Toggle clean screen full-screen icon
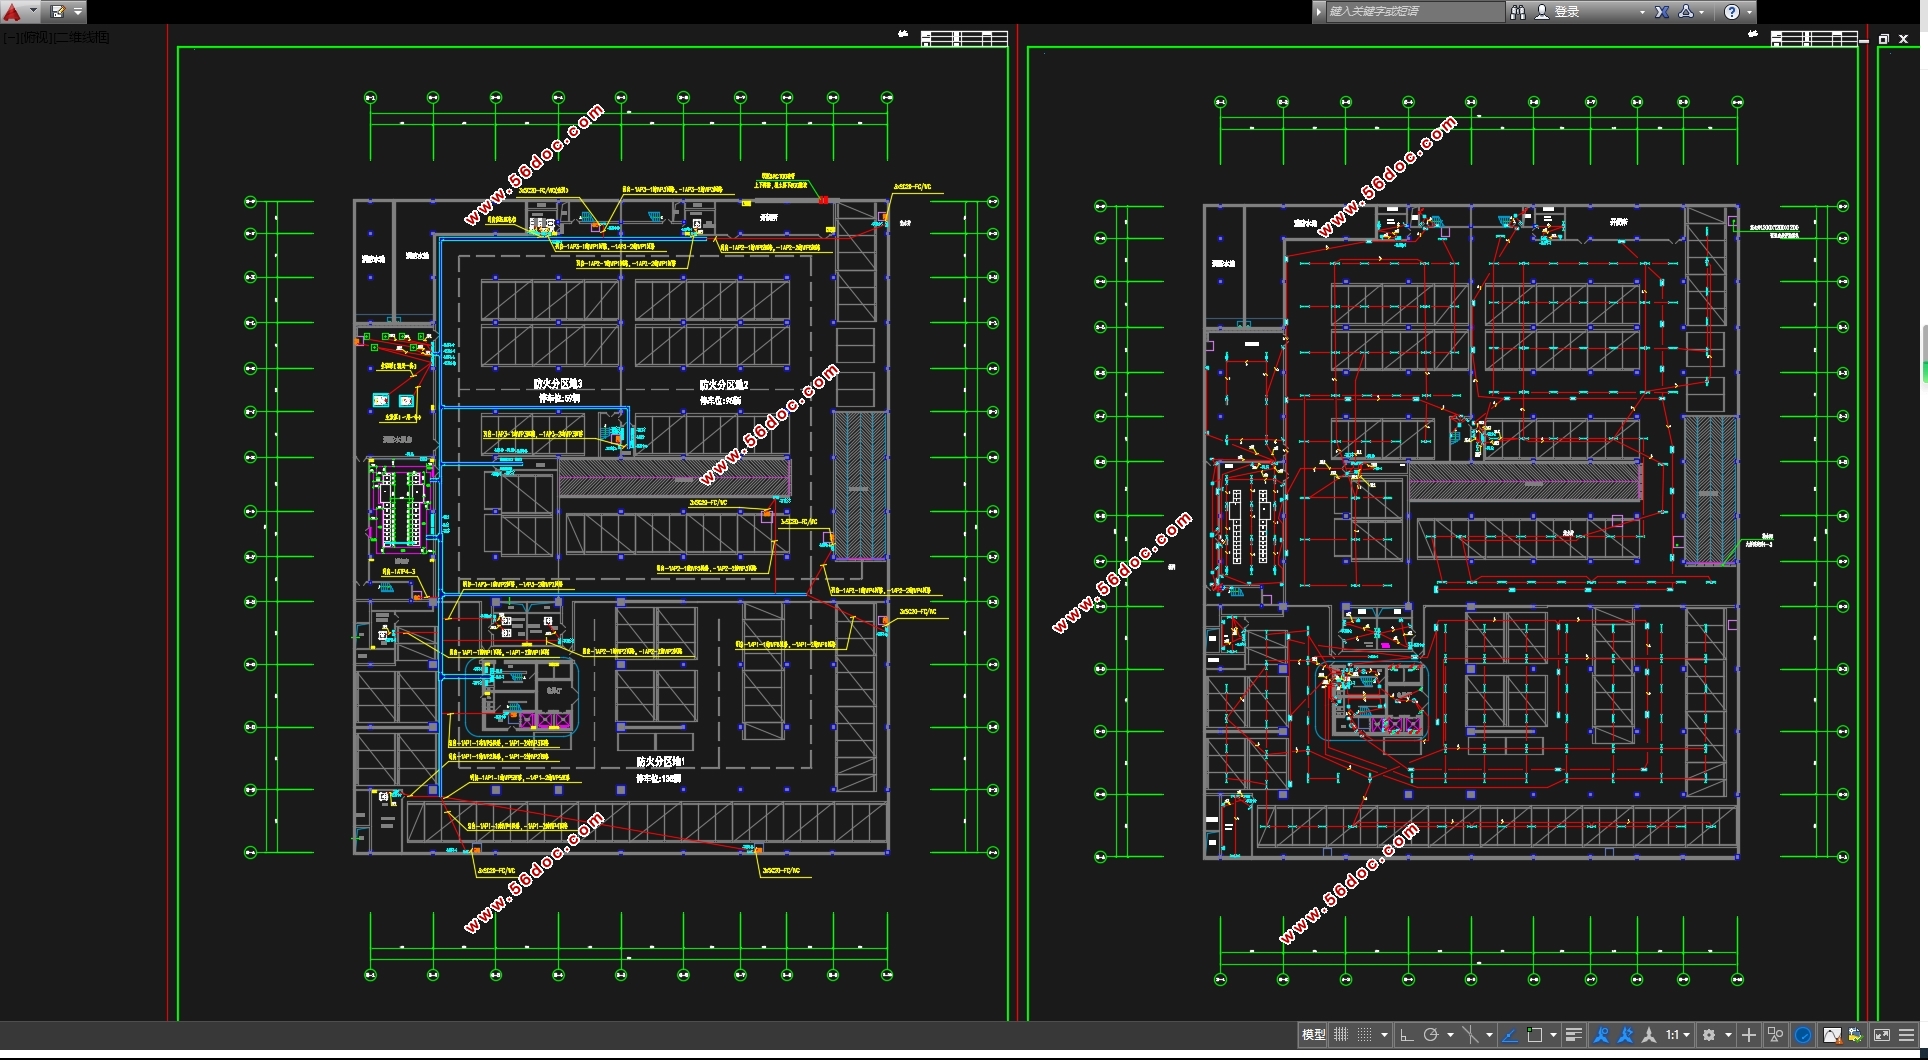Image resolution: width=1928 pixels, height=1060 pixels. click(1882, 1035)
